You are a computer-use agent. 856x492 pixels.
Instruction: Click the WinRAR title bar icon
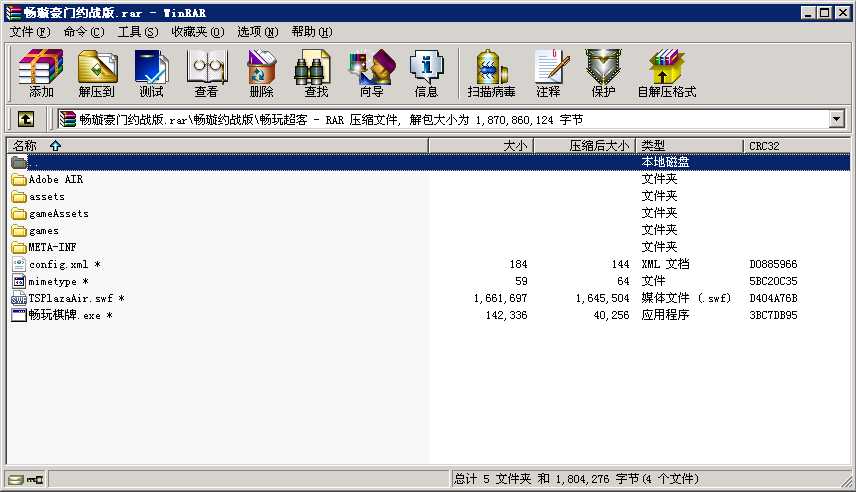coord(13,12)
